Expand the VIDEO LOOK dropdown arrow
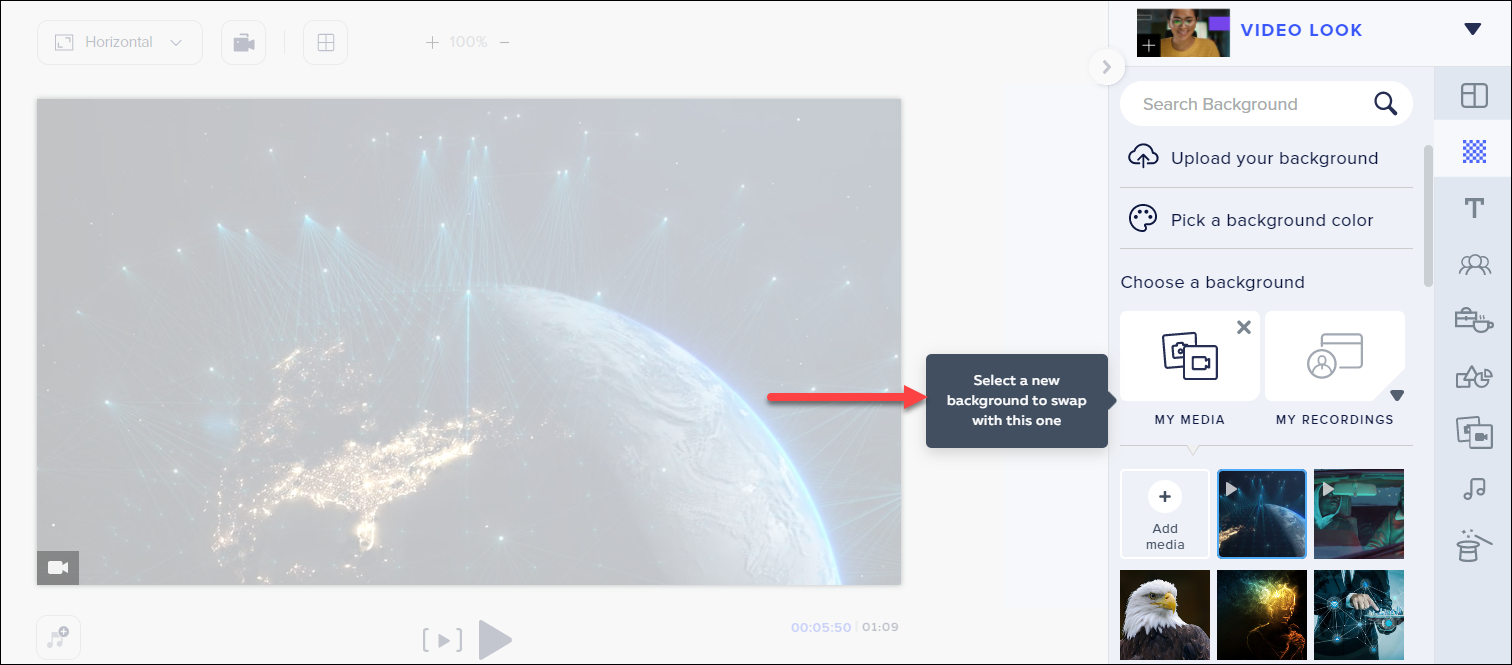This screenshot has width=1512, height=665. click(x=1472, y=30)
